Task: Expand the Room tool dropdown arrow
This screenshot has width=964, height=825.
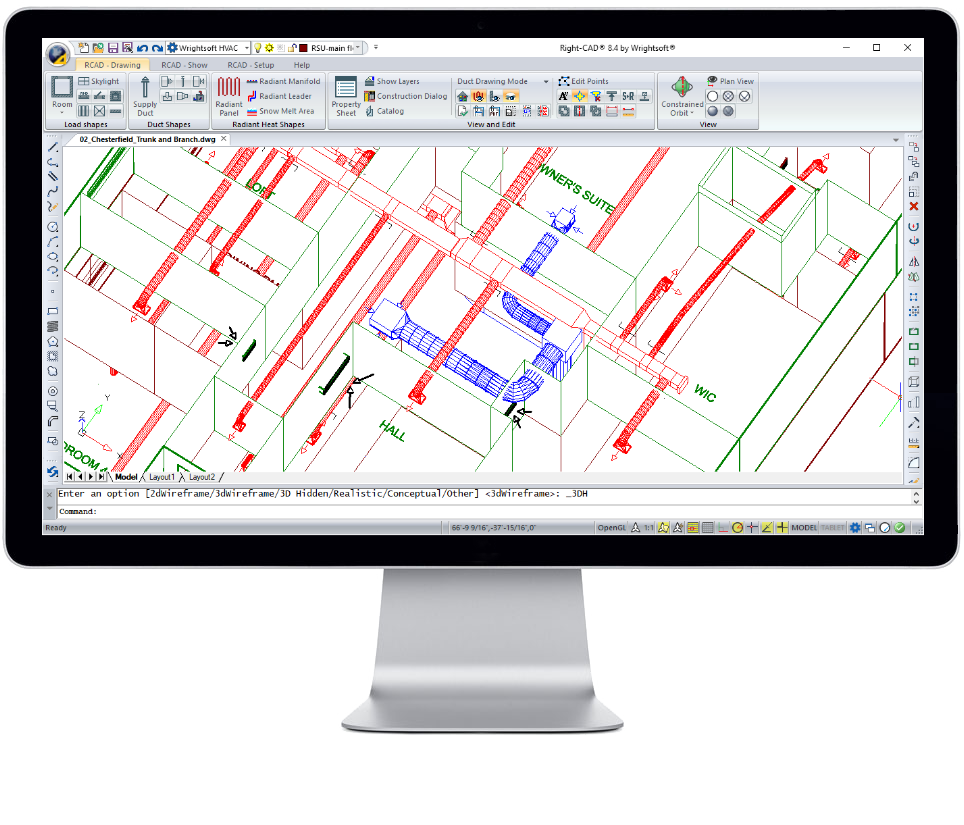Action: click(x=61, y=110)
